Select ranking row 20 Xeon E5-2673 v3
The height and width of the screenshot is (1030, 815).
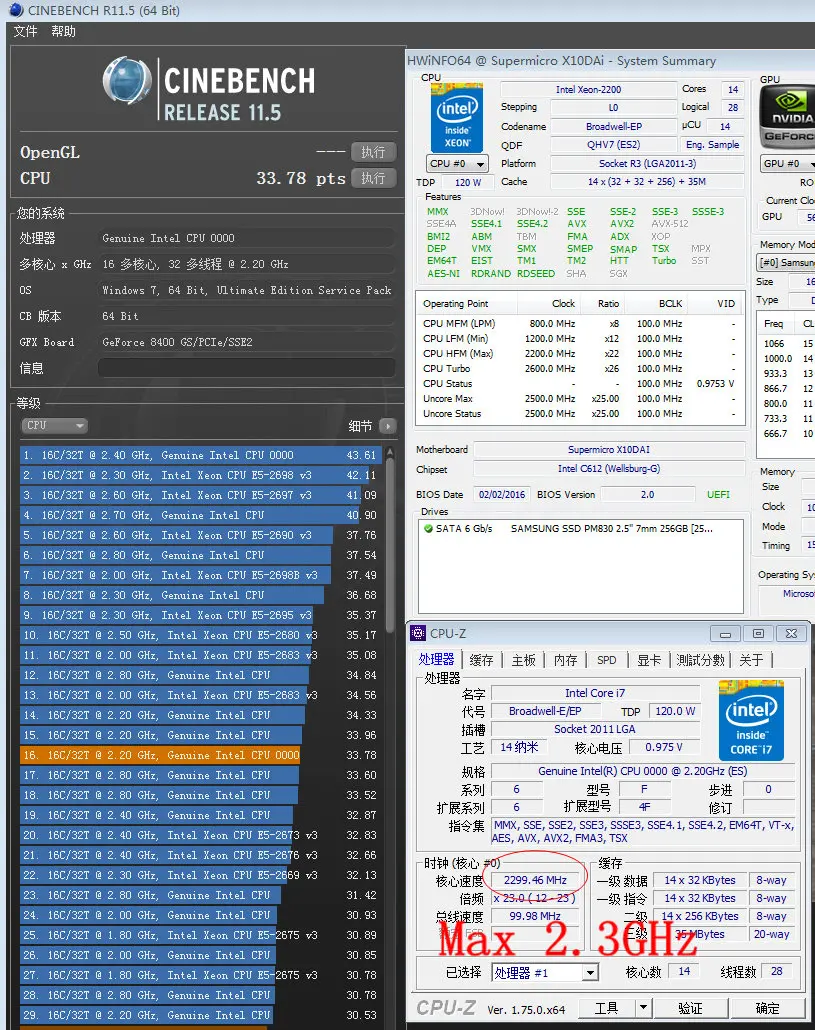[x=201, y=836]
